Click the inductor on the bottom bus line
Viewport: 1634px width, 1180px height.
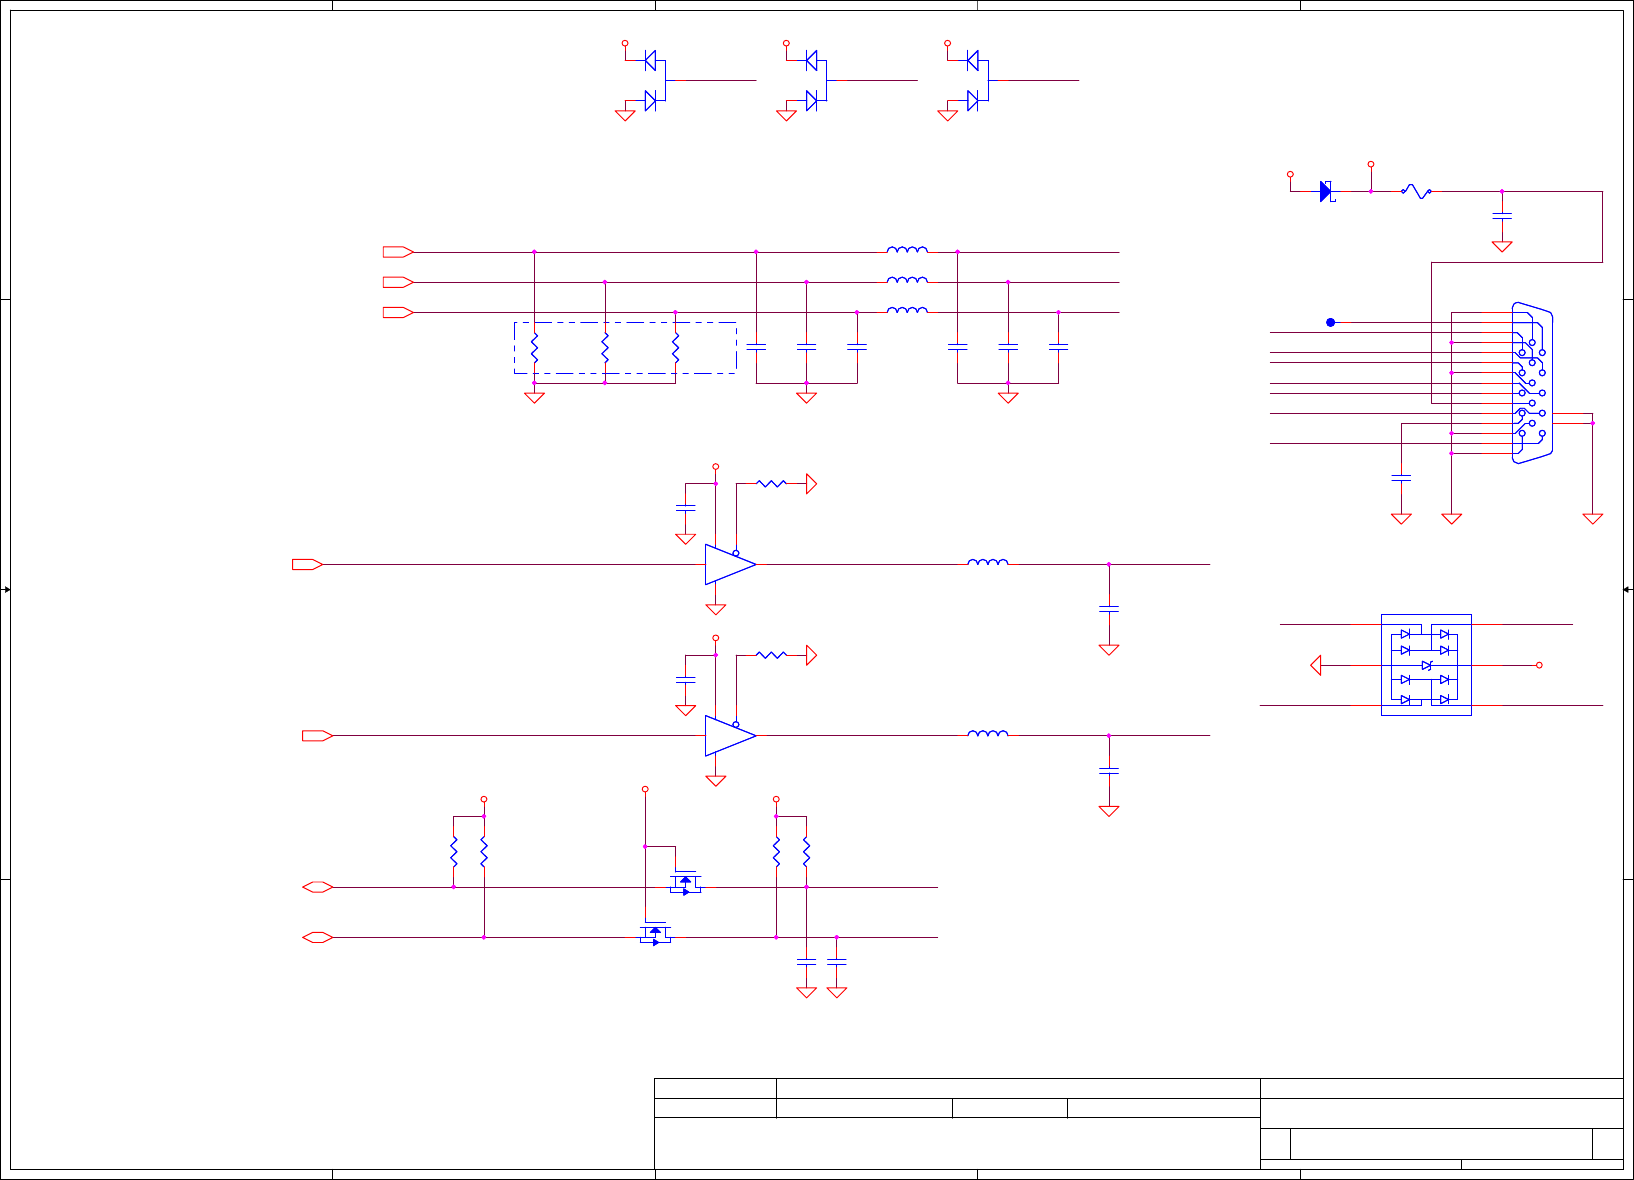click(x=907, y=310)
